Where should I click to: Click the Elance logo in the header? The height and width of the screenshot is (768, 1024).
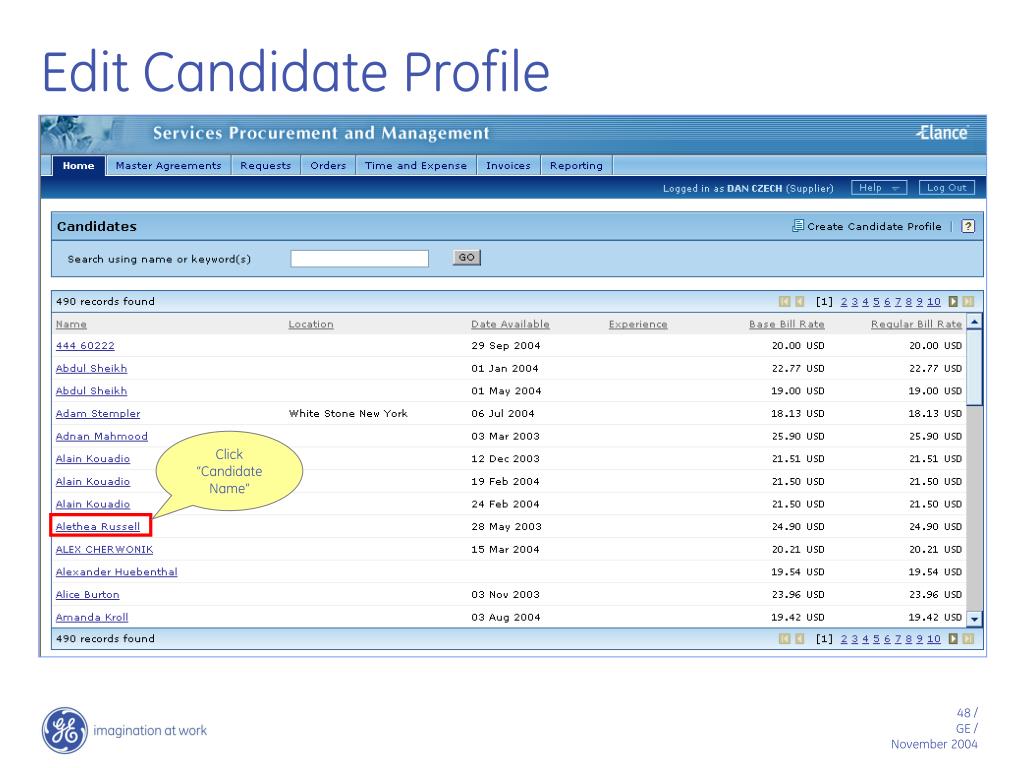pos(941,132)
